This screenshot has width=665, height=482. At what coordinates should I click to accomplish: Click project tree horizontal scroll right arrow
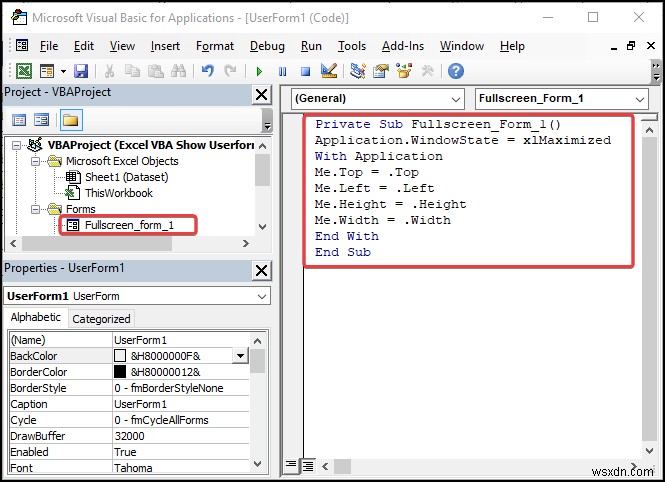point(246,244)
